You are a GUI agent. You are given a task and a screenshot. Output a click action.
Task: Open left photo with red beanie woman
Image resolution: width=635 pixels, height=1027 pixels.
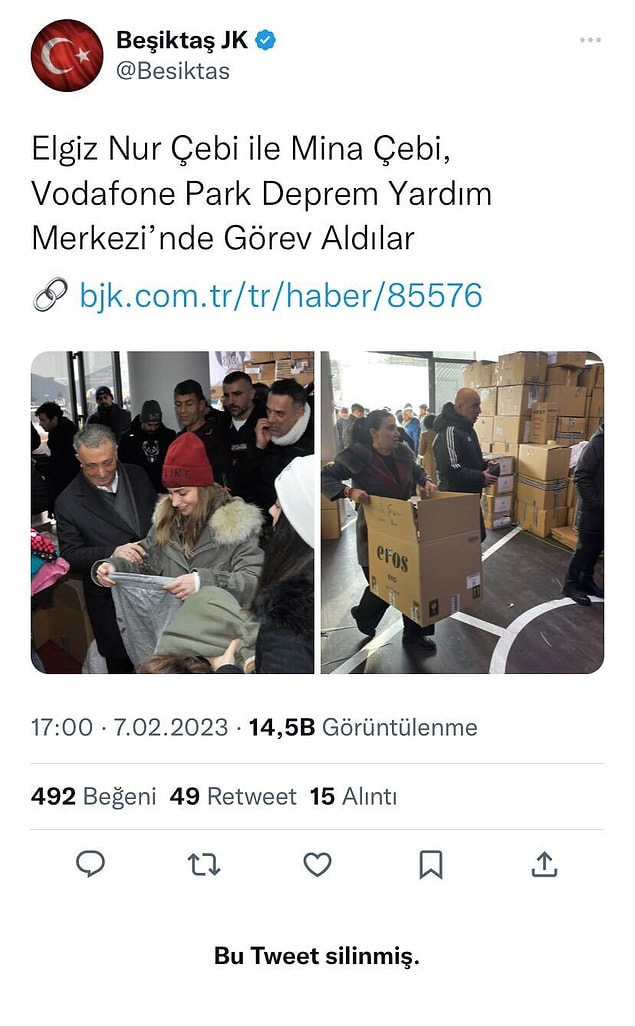pyautogui.click(x=173, y=512)
